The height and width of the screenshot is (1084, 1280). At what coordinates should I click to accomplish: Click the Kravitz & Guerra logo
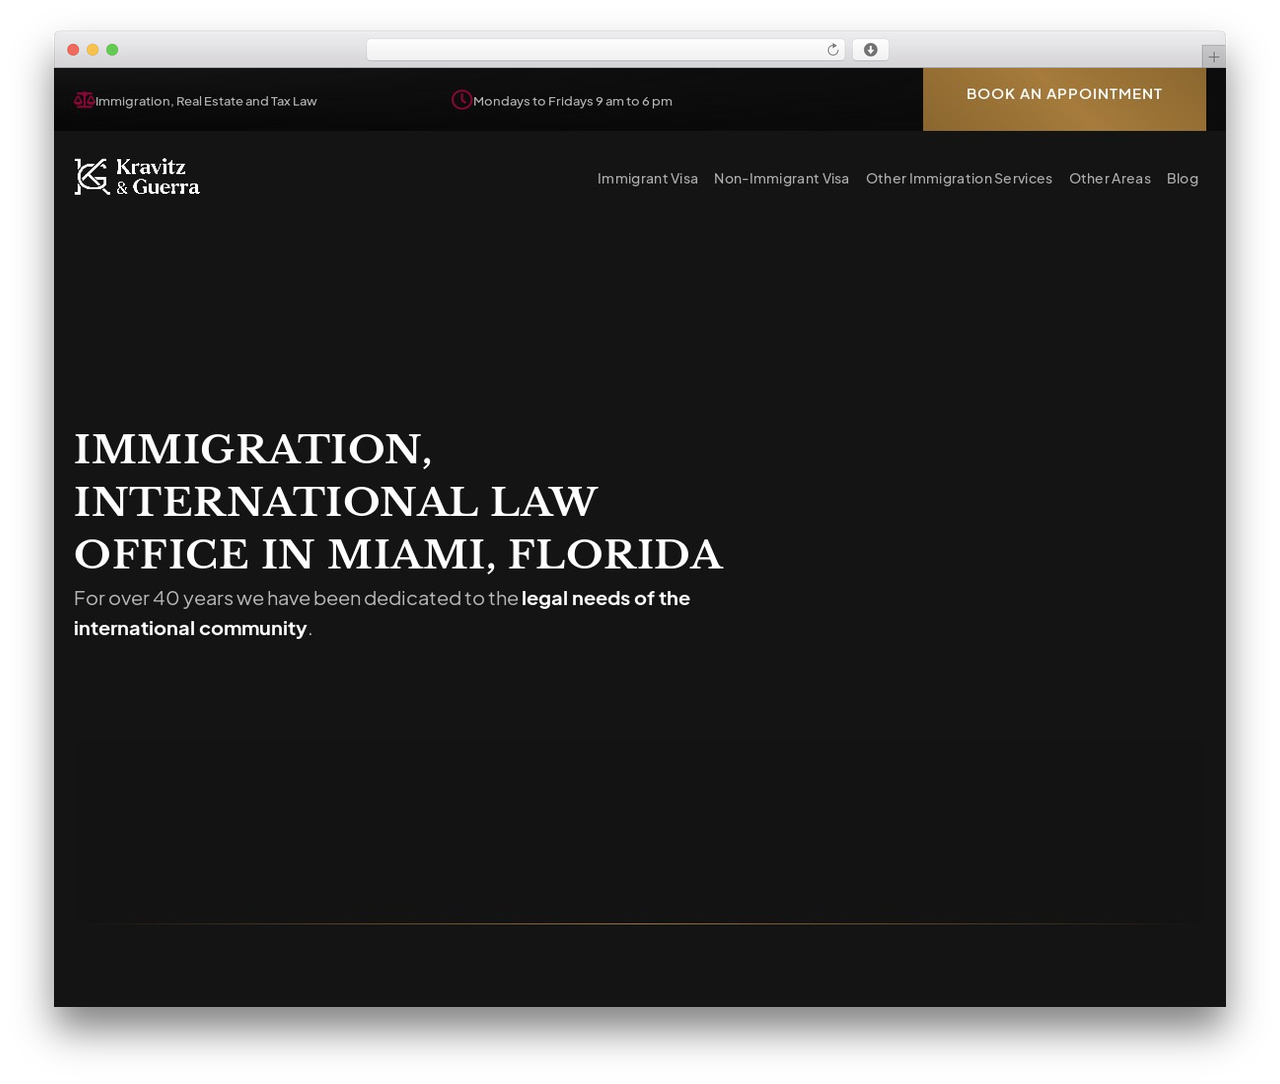point(137,177)
